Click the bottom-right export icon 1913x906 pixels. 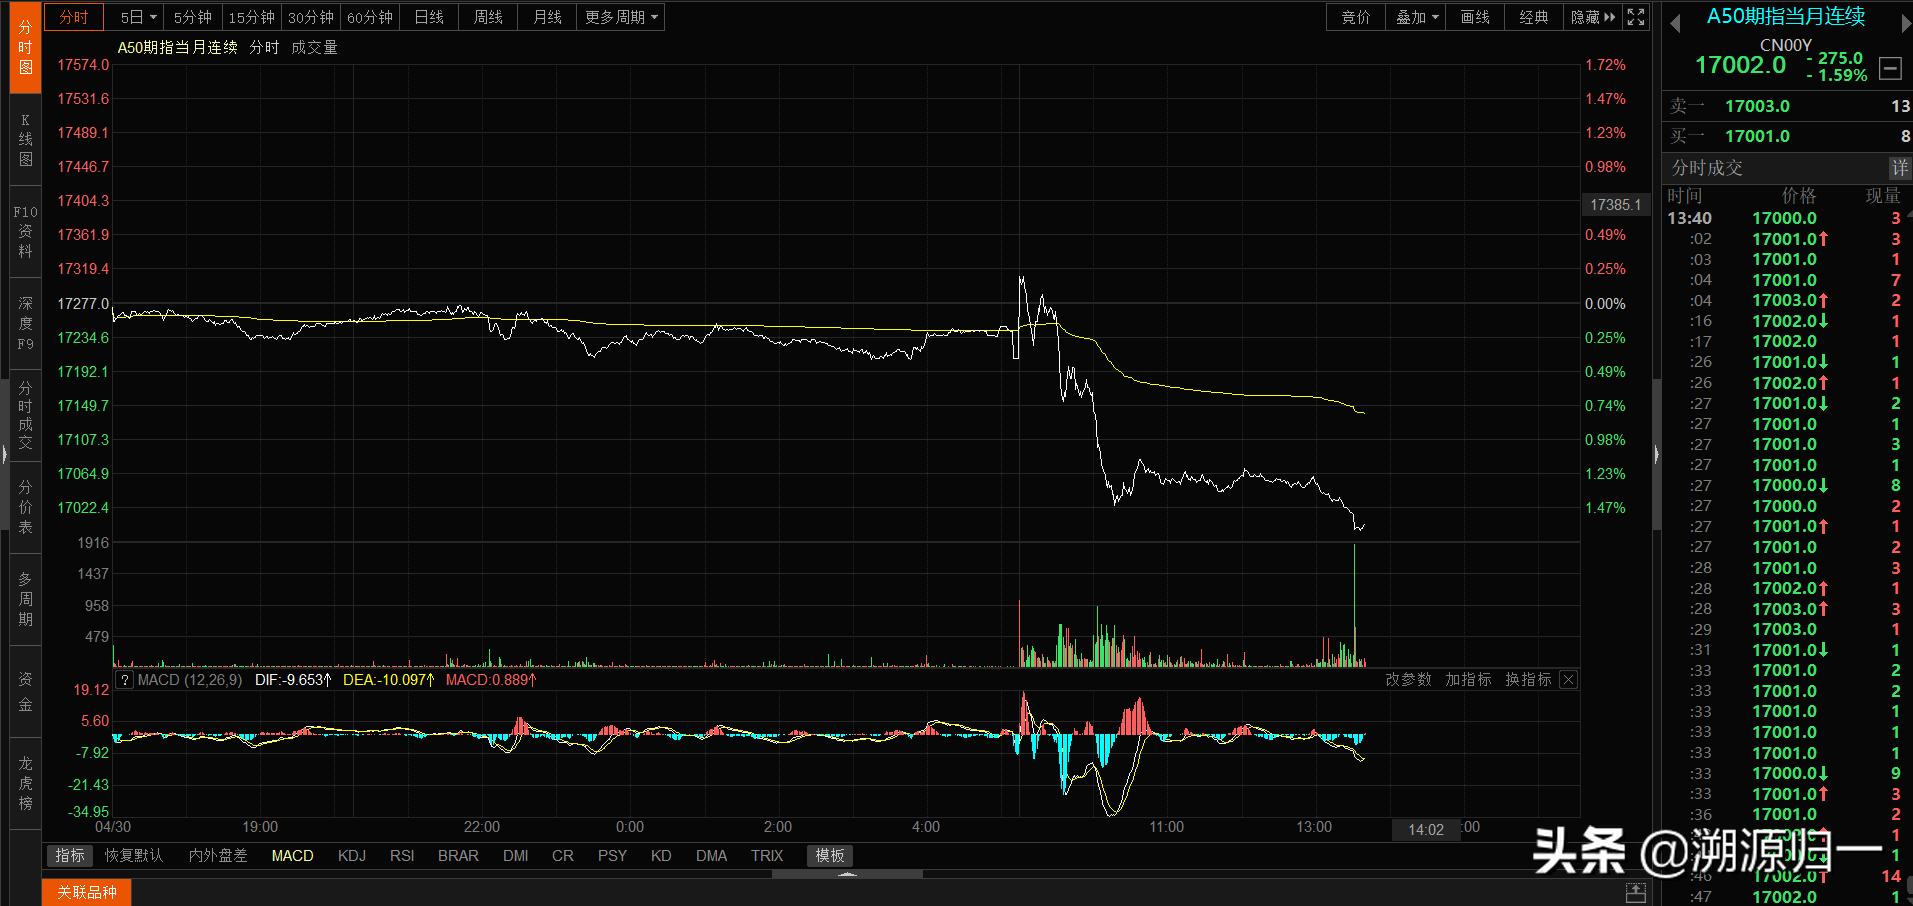click(1636, 892)
